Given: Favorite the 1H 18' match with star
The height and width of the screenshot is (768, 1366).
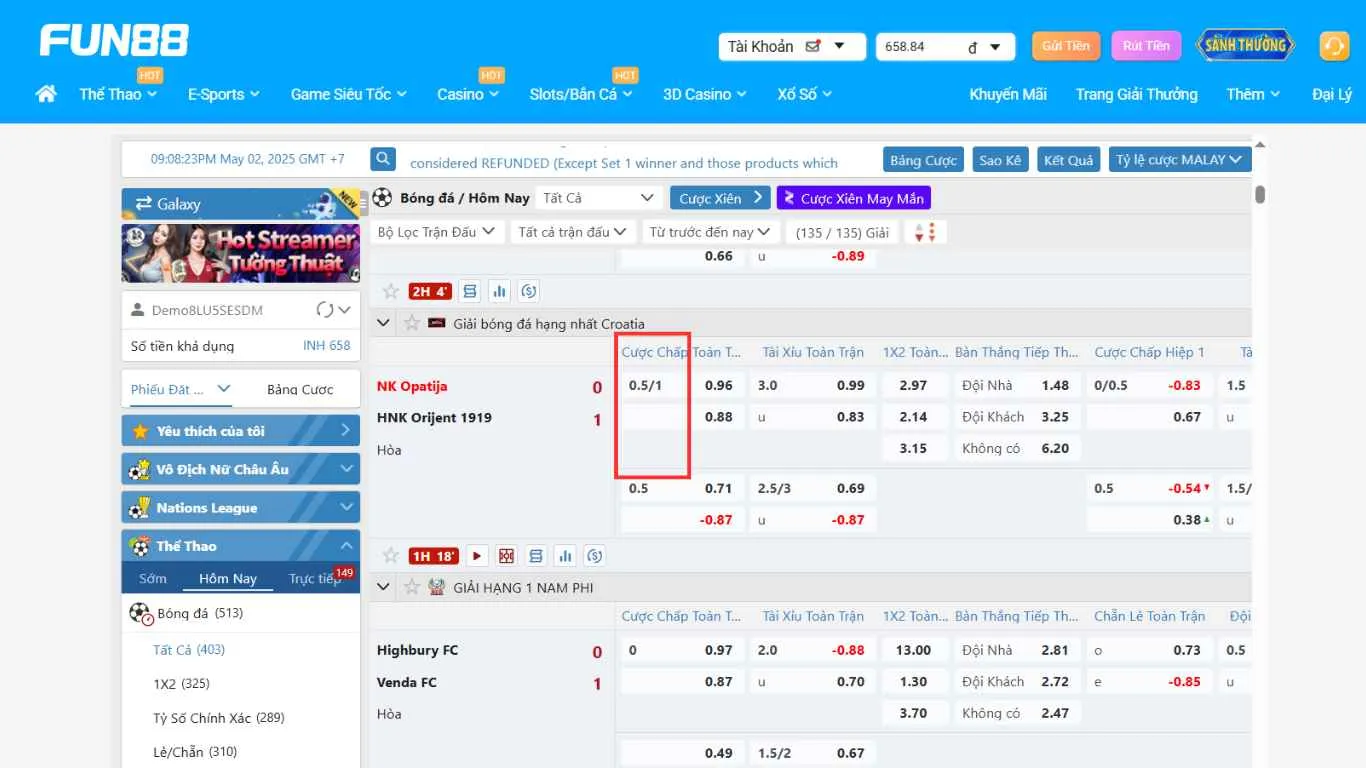Looking at the screenshot, I should tap(391, 555).
